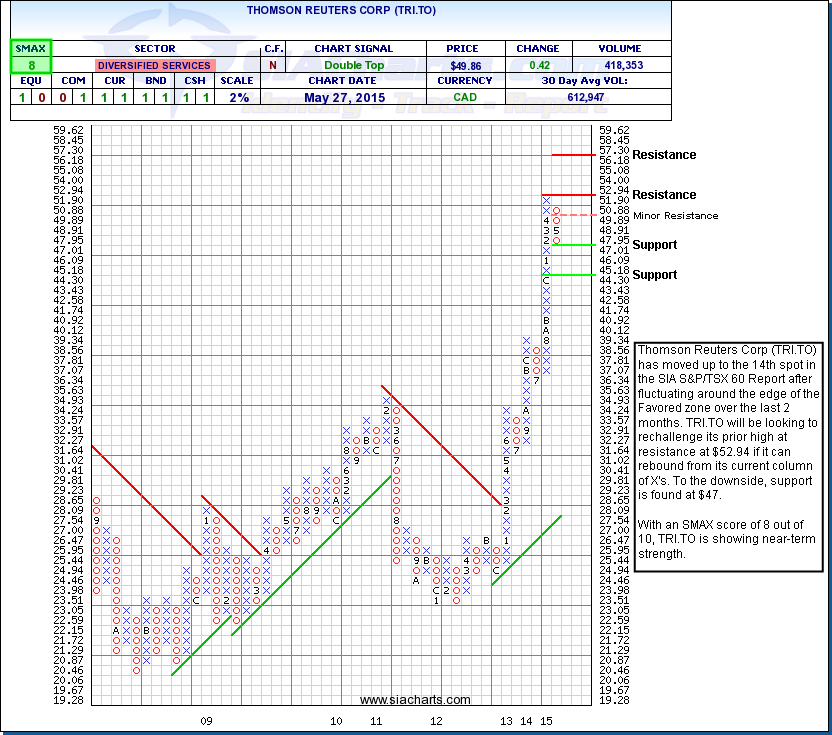Click the green Support line at 47.95
Image resolution: width=832 pixels, height=735 pixels.
pyautogui.click(x=574, y=245)
